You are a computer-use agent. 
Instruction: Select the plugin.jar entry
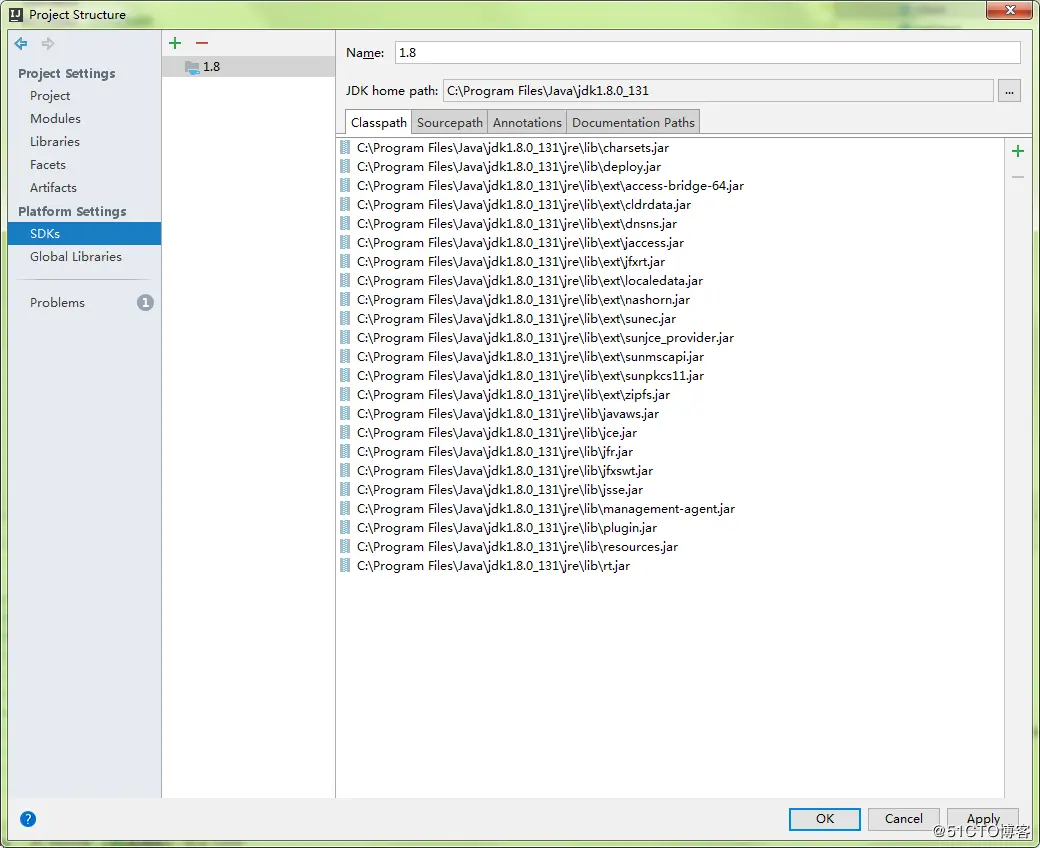670,528
